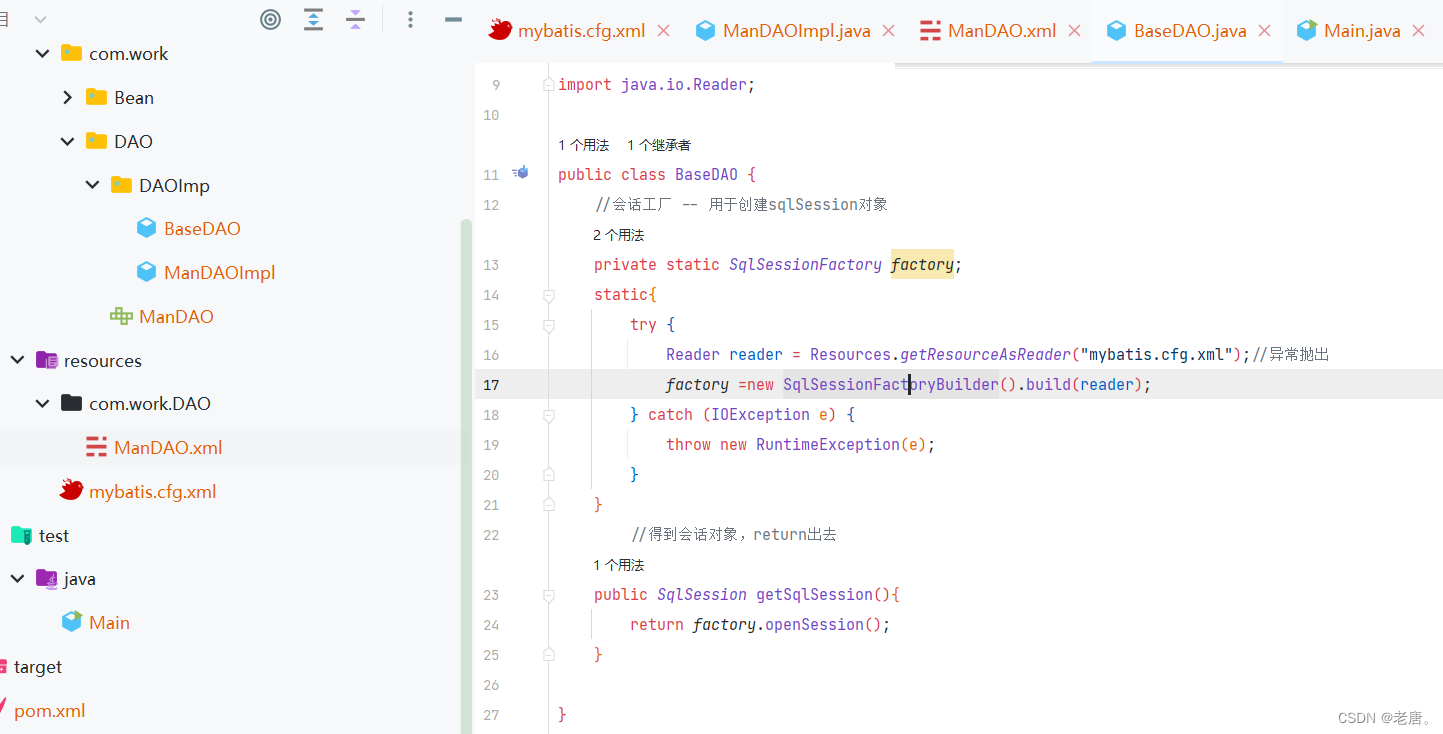
Task: Close the BaseDAO.java tab
Action: click(x=1264, y=31)
